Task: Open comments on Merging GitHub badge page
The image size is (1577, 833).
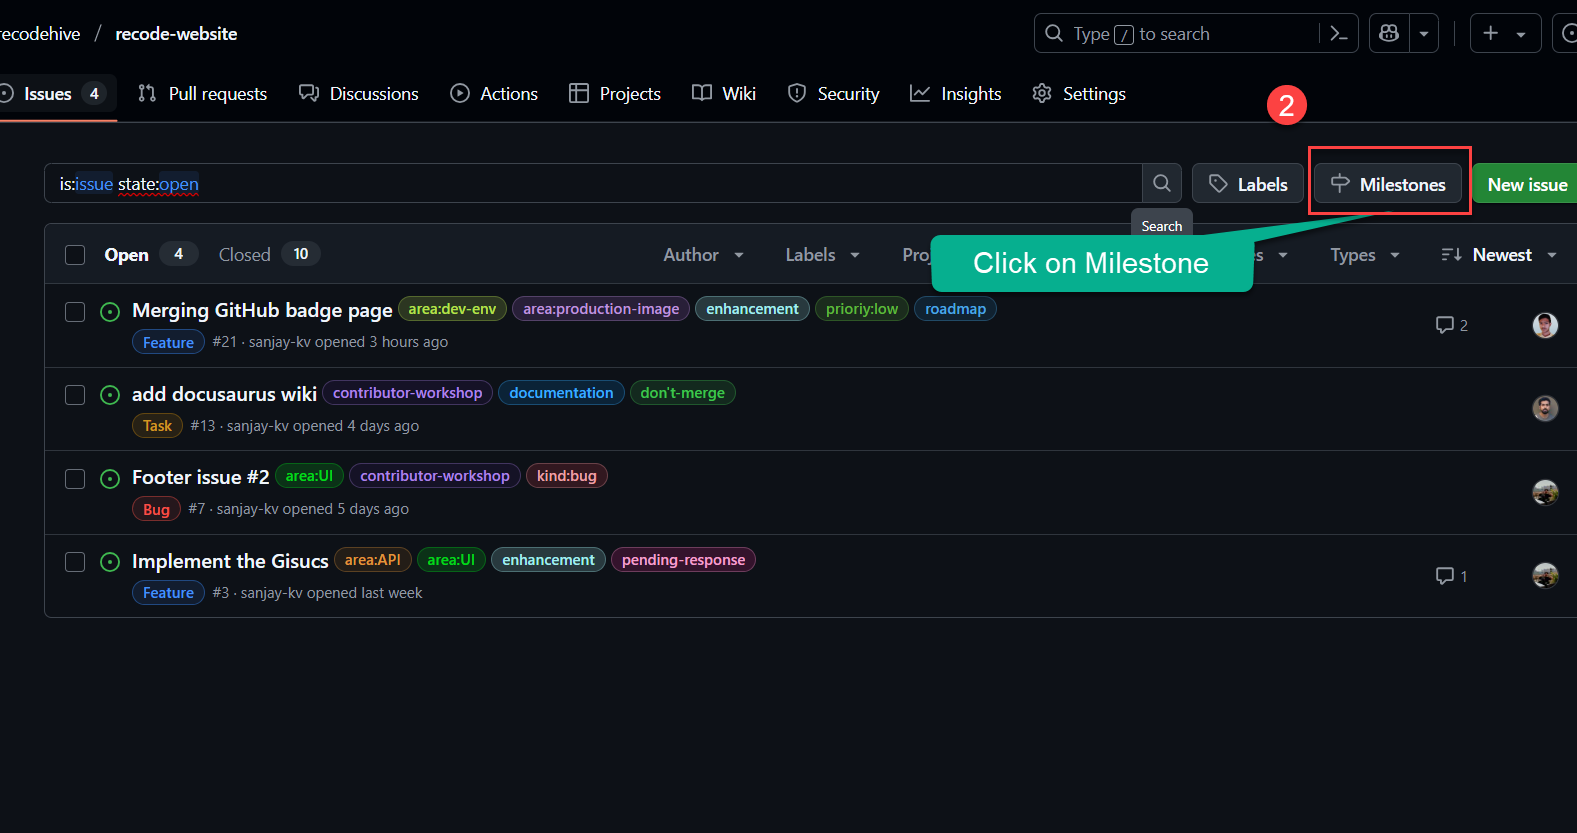Action: point(1452,325)
